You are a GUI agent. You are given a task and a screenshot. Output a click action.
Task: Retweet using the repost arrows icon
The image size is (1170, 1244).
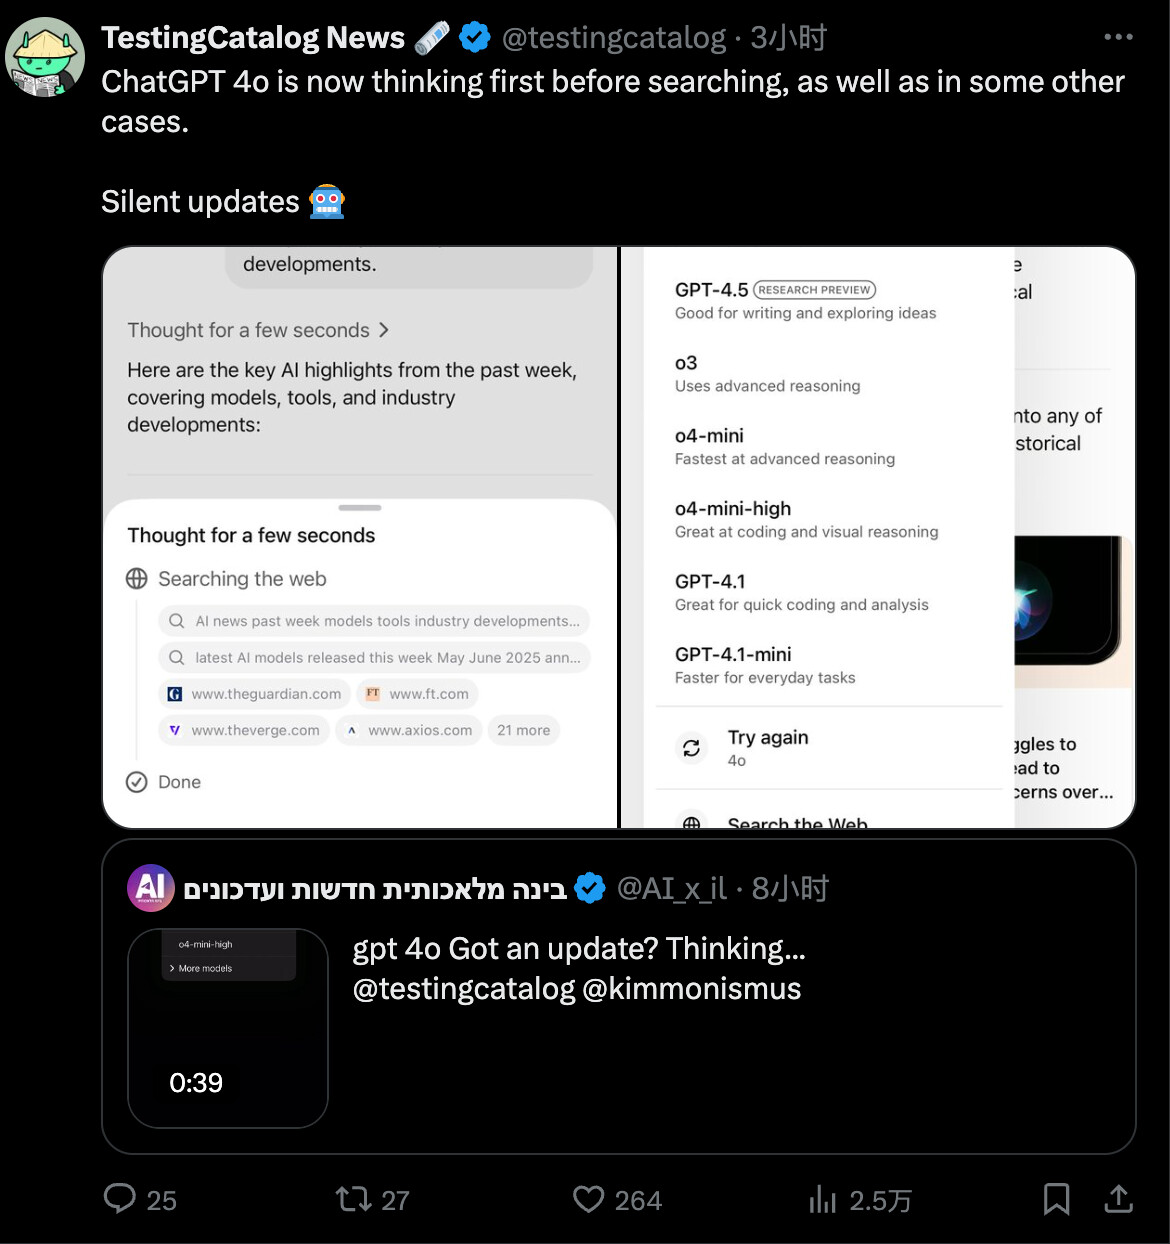[353, 1198]
